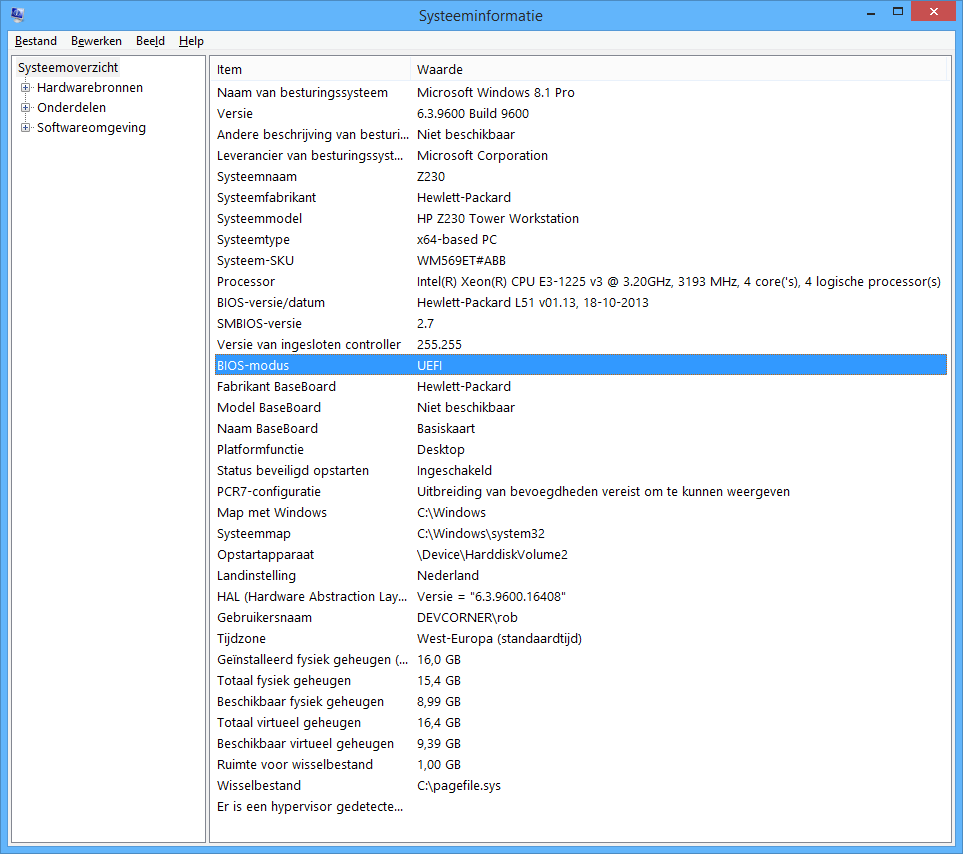963x854 pixels.
Task: Select the 'Leverancier van besturingssyst...' row
Action: pyautogui.click(x=580, y=156)
